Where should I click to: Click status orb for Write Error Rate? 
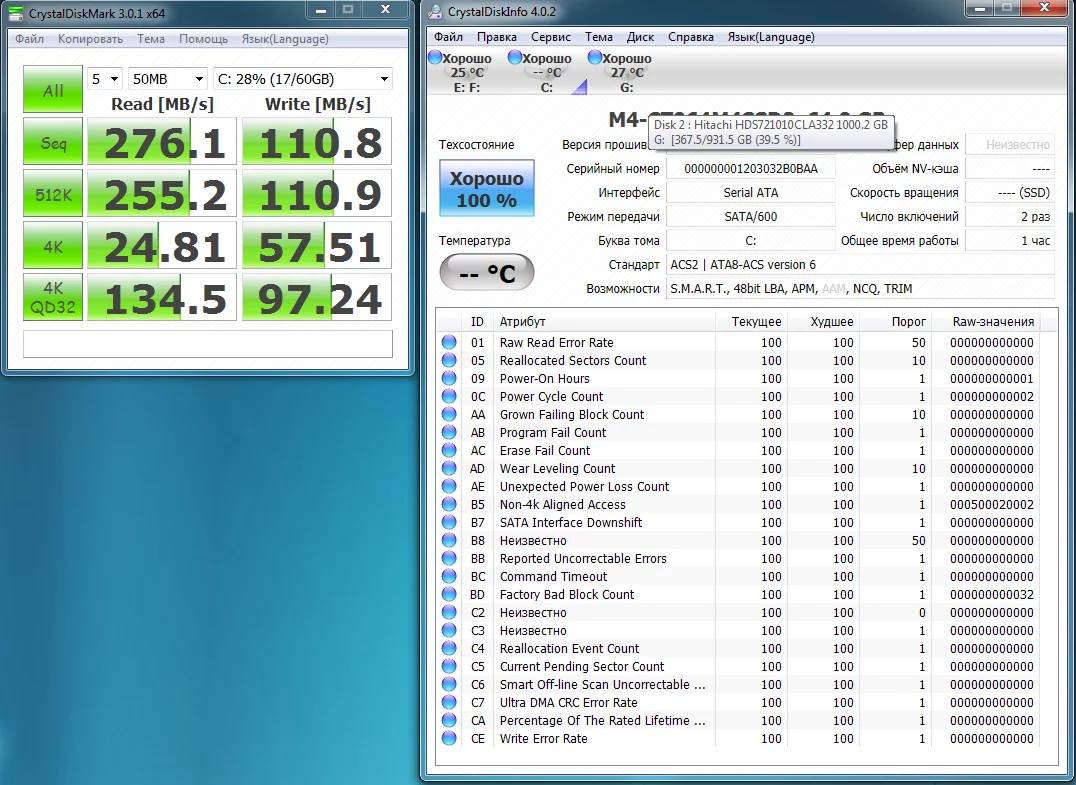449,739
